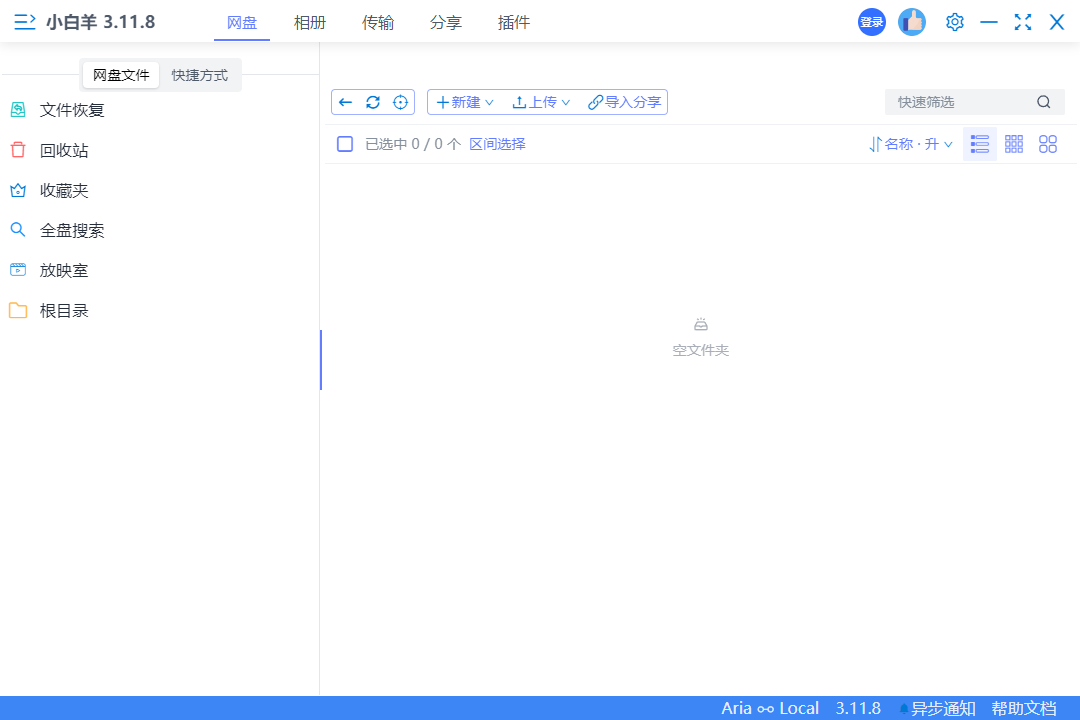Click the 异步通知 status bar link

937,708
